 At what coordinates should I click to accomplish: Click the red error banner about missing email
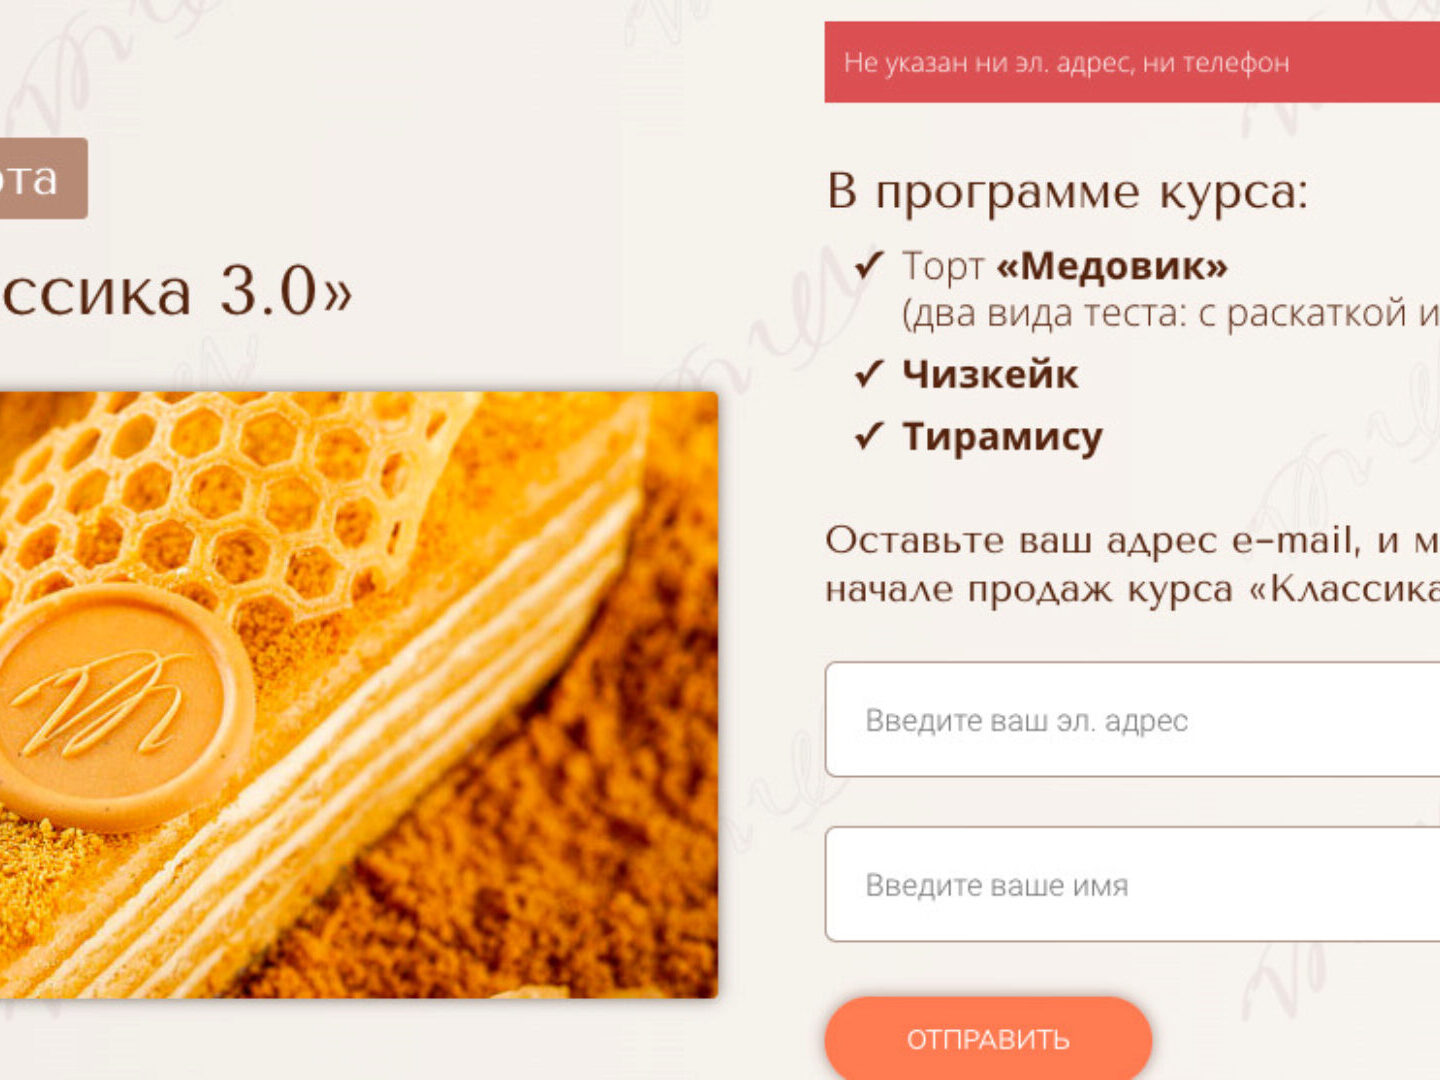point(1132,62)
